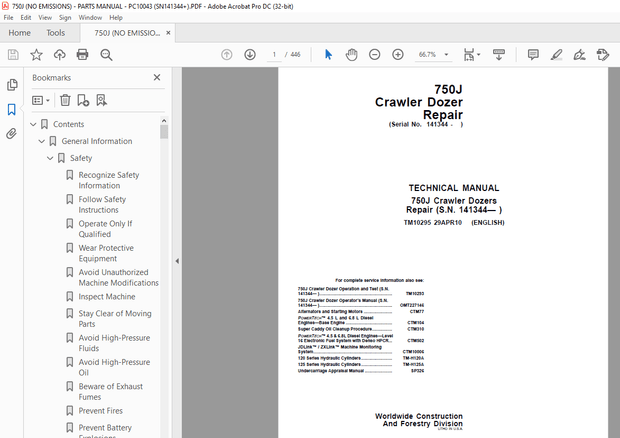
Task: Activate the Hand pan tool
Action: click(x=351, y=55)
